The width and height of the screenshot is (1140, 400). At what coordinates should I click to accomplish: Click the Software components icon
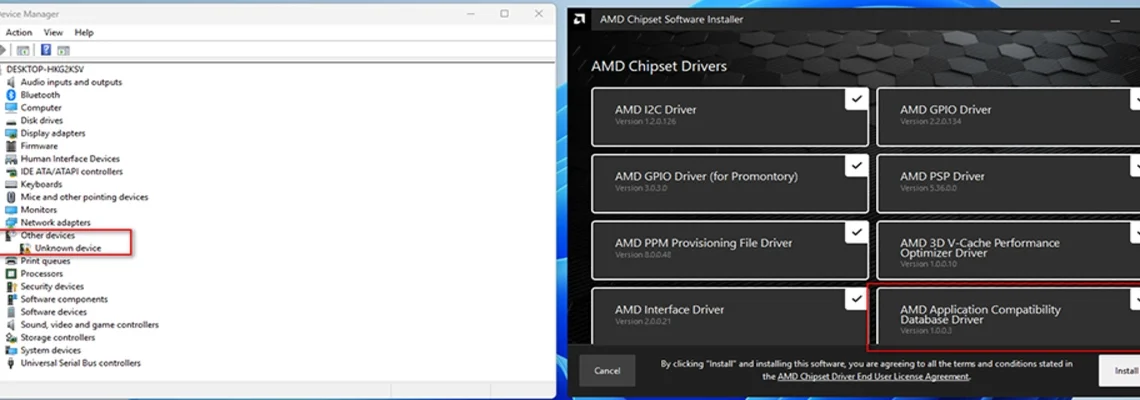[x=11, y=299]
